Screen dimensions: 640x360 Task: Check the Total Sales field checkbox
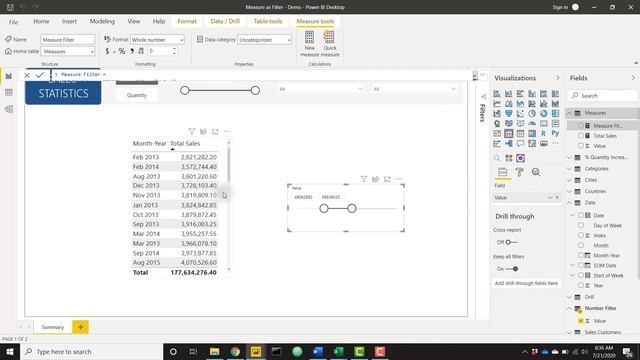[x=581, y=136]
